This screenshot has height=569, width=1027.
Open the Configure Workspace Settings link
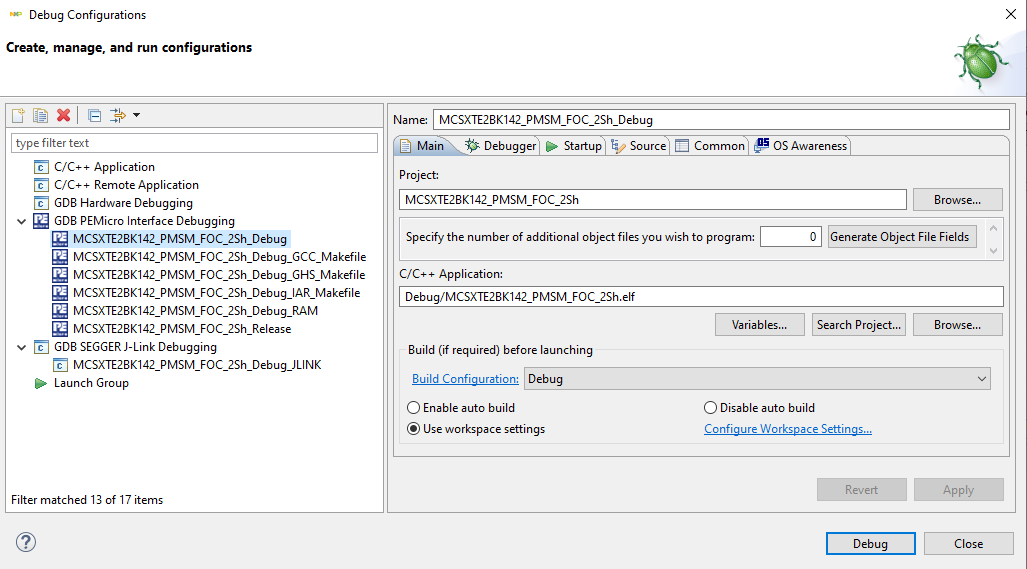[x=787, y=429]
